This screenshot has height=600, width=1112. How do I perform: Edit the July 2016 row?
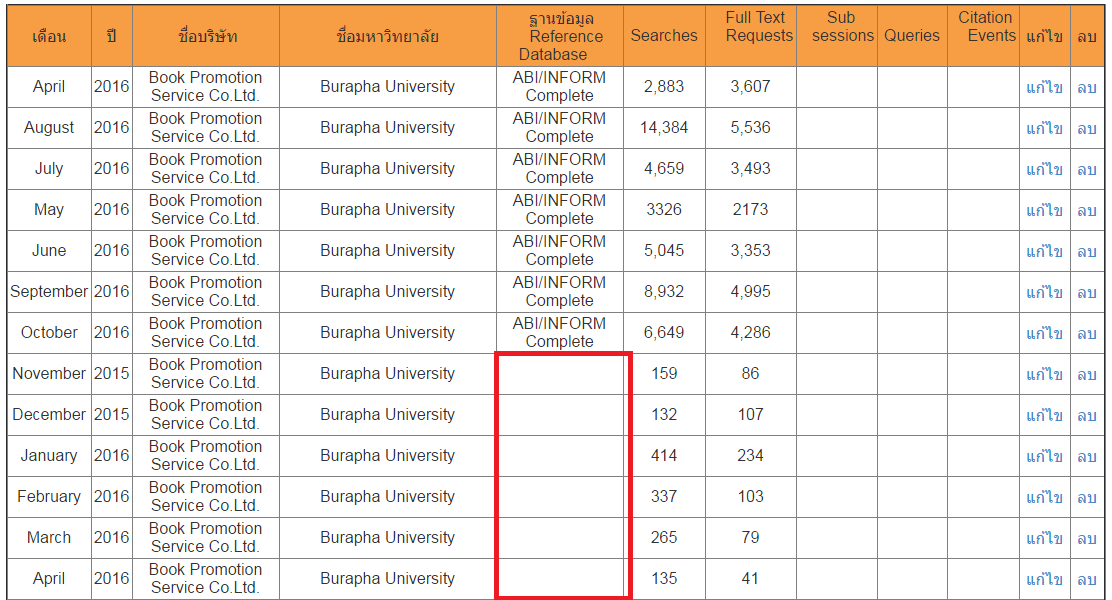[x=1044, y=169]
